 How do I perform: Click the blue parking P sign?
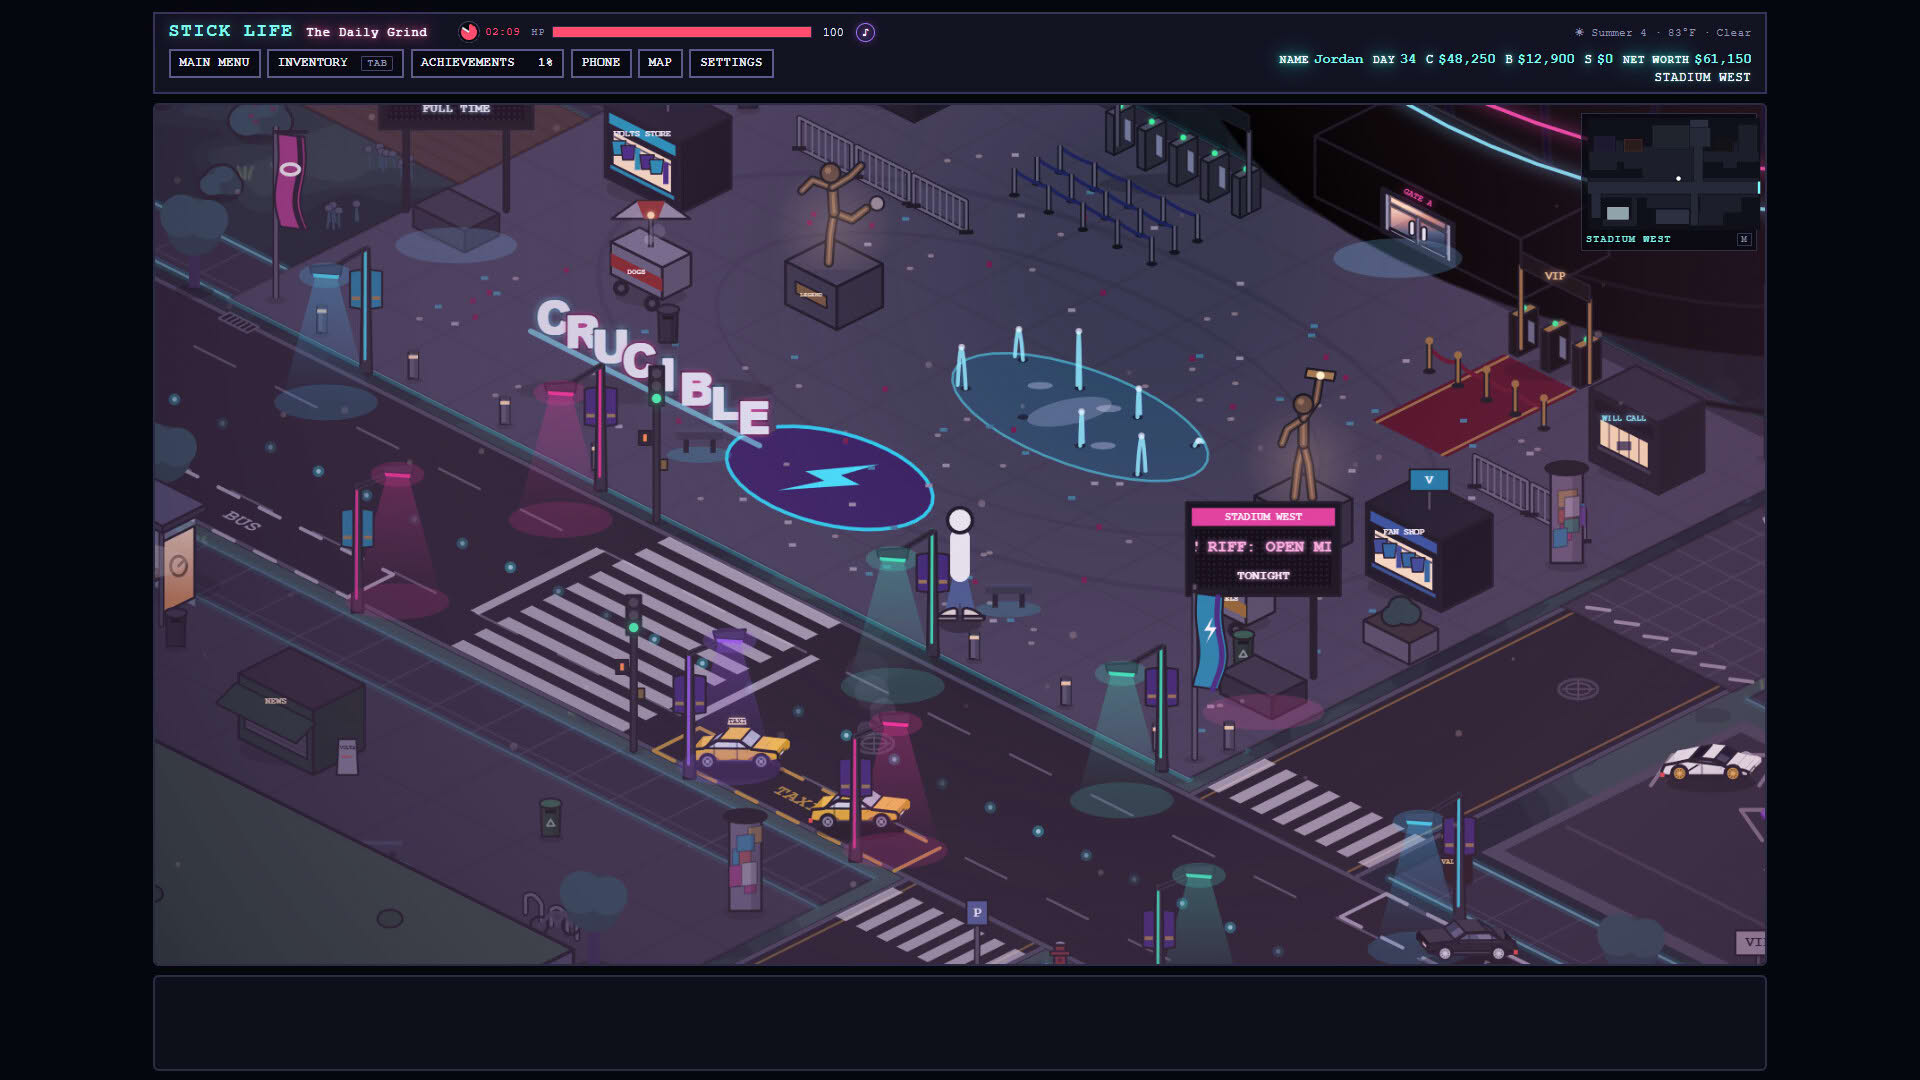977,912
